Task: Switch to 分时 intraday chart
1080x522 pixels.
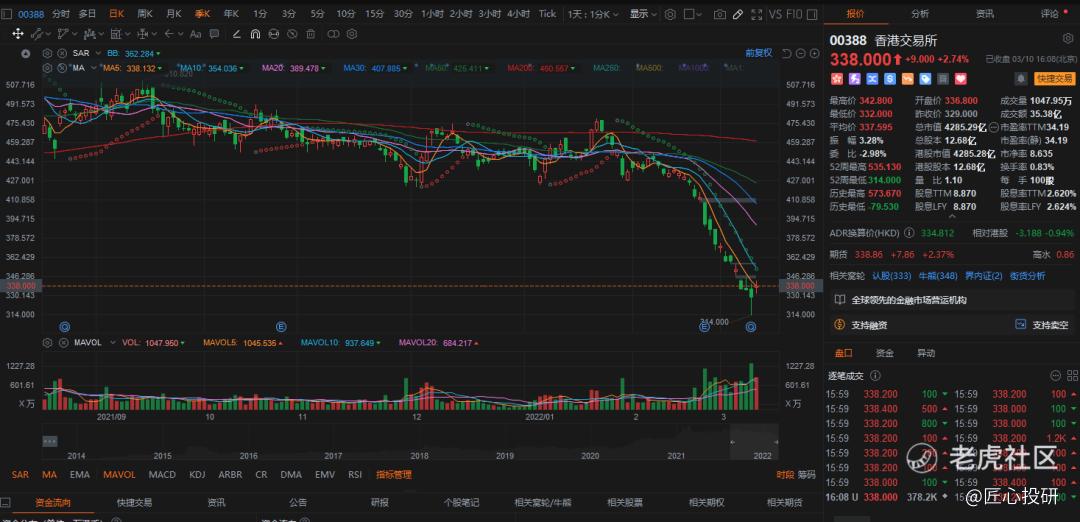Action: tap(61, 14)
